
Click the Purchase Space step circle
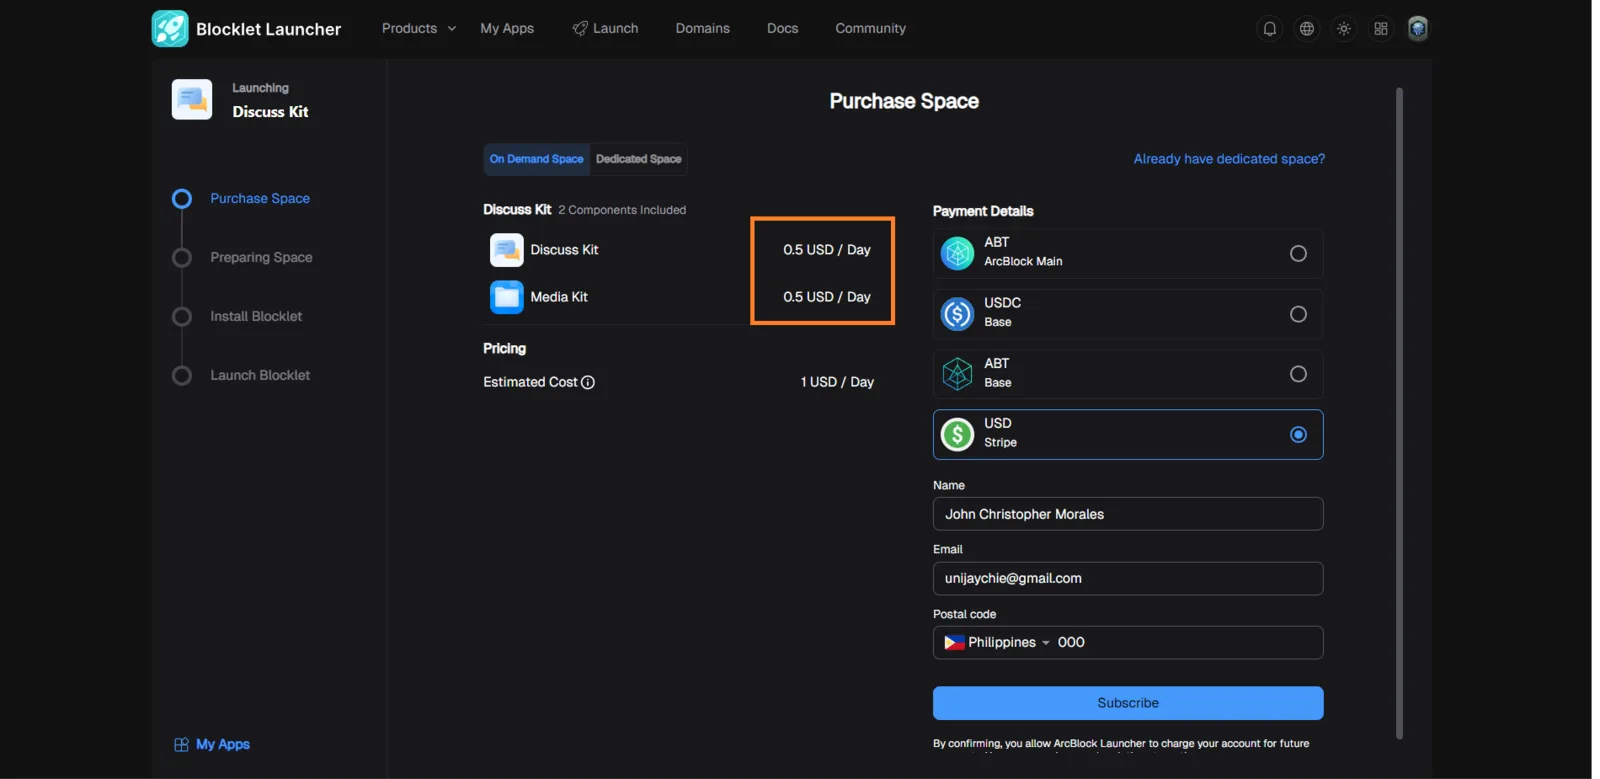click(181, 199)
